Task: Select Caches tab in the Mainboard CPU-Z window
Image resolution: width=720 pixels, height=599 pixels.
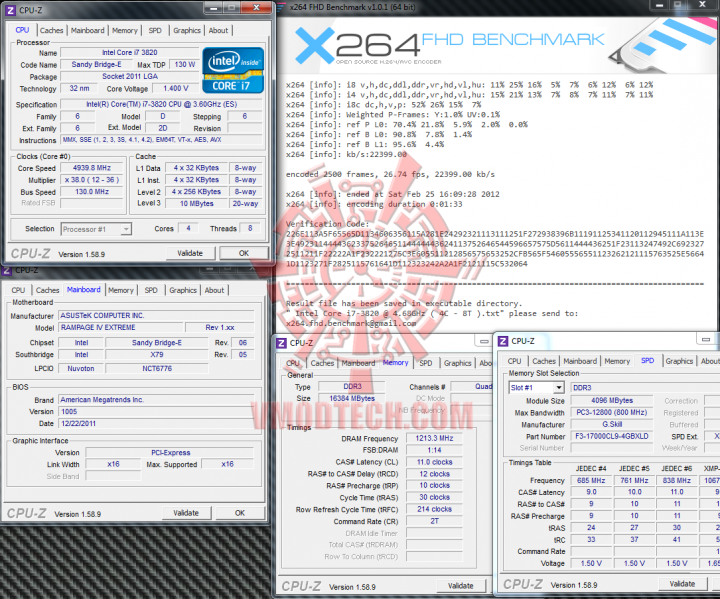Action: click(48, 290)
